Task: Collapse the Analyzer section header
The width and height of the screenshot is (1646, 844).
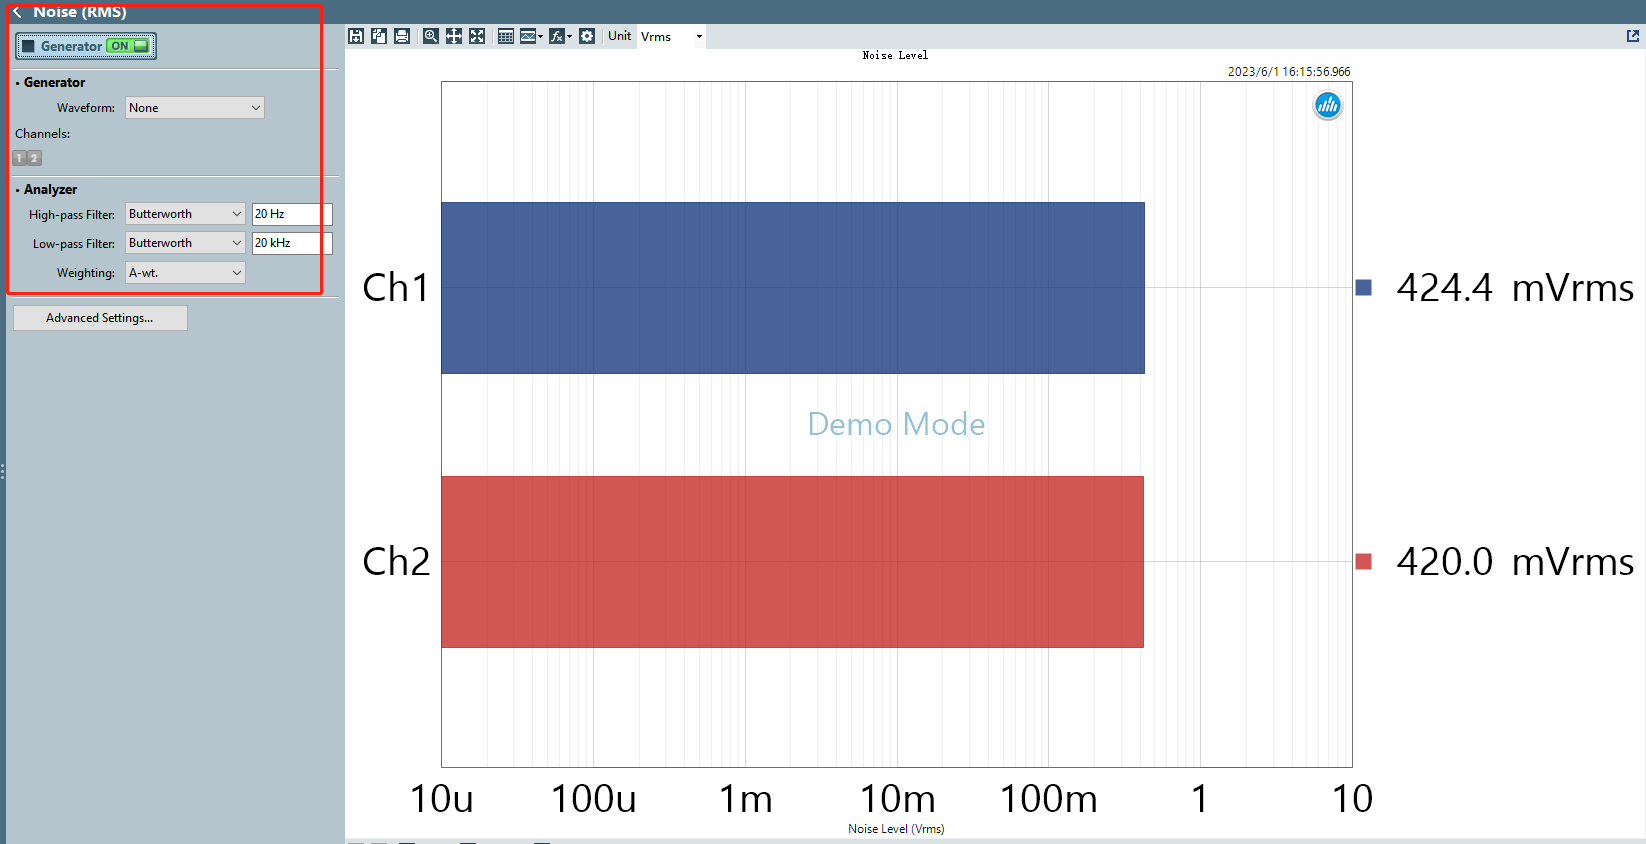Action: pyautogui.click(x=50, y=189)
